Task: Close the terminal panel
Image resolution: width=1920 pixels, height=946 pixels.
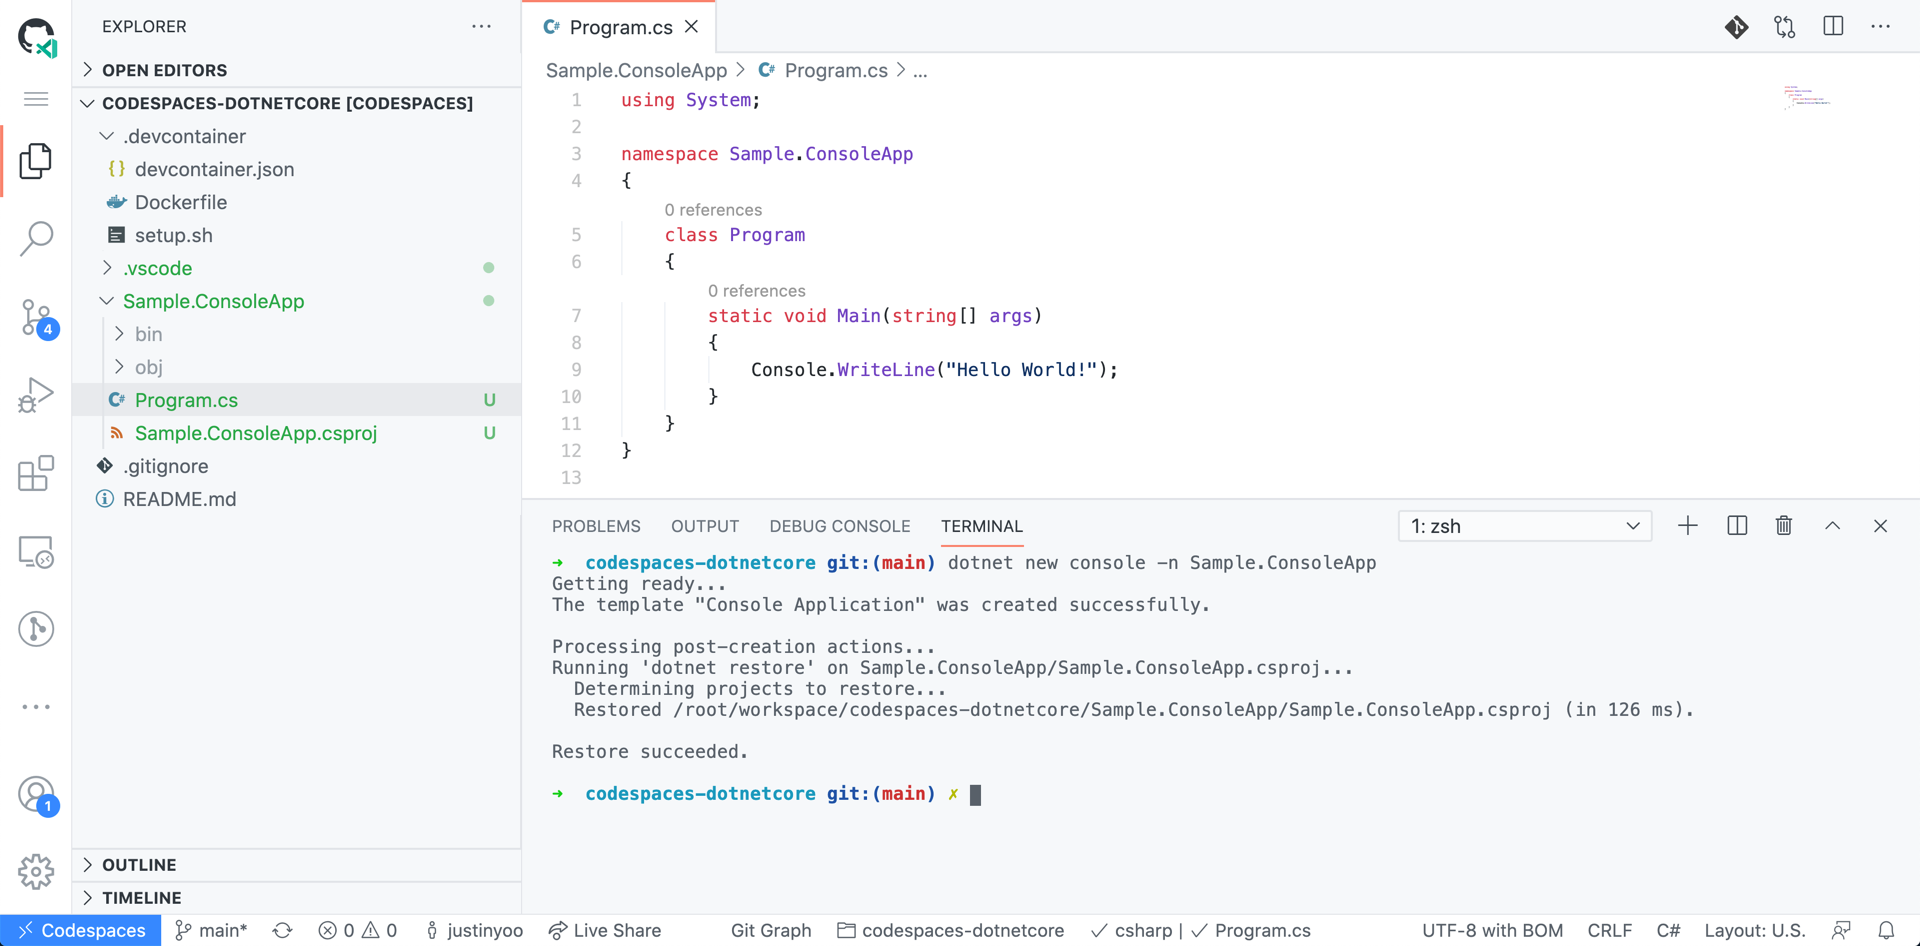Action: (1880, 526)
